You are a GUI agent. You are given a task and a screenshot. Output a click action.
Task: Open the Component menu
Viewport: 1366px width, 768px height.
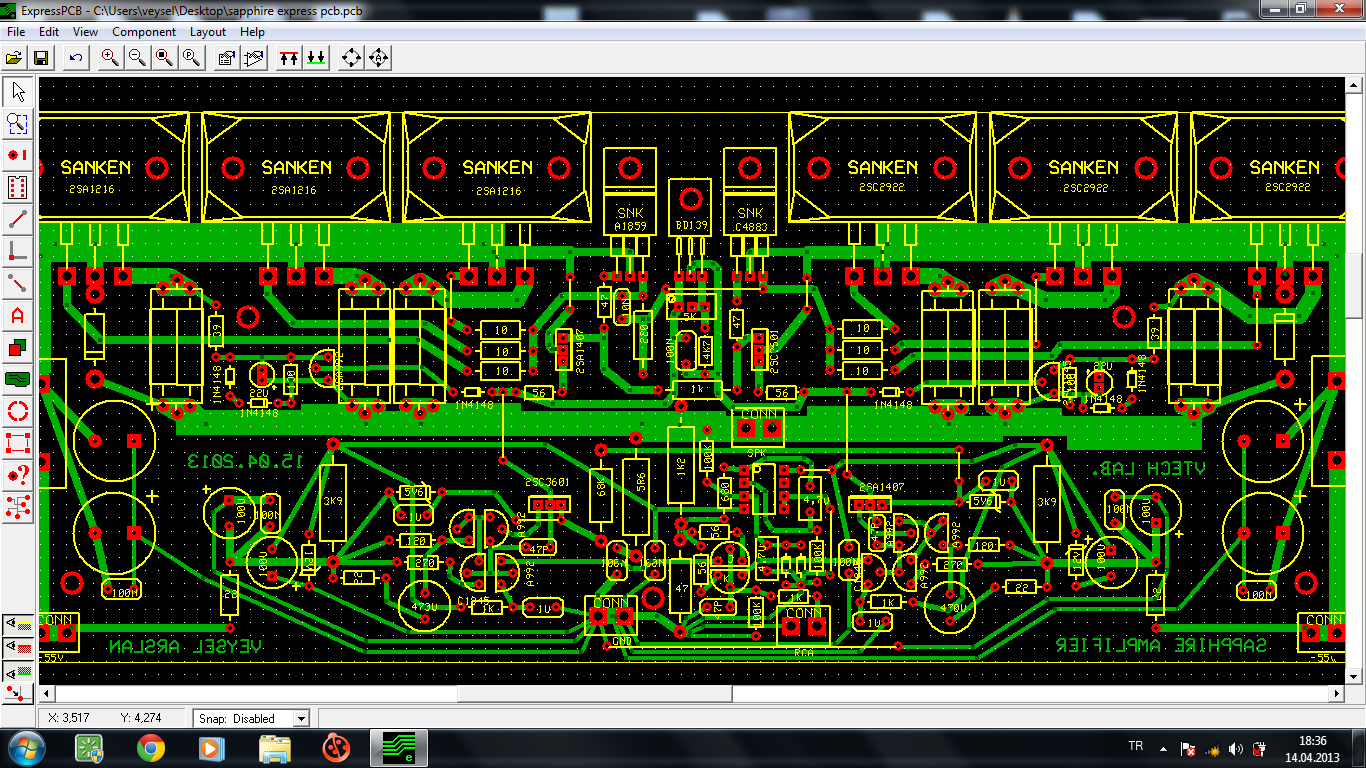143,32
